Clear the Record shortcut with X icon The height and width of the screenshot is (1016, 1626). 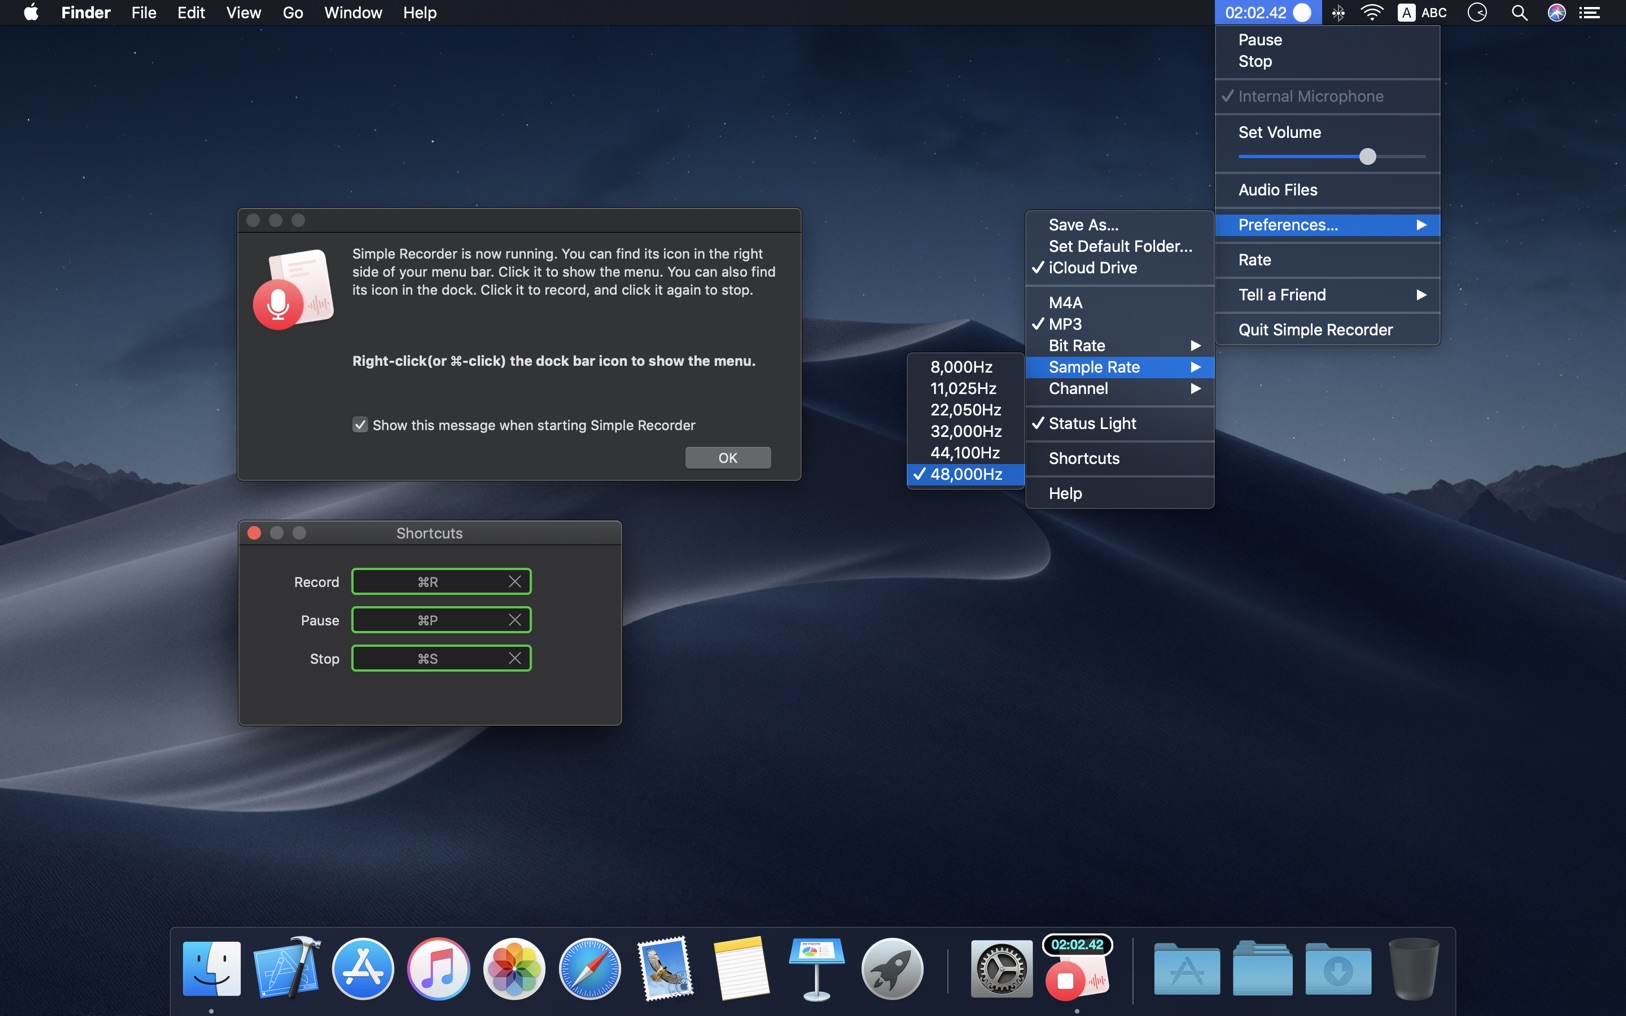point(514,582)
